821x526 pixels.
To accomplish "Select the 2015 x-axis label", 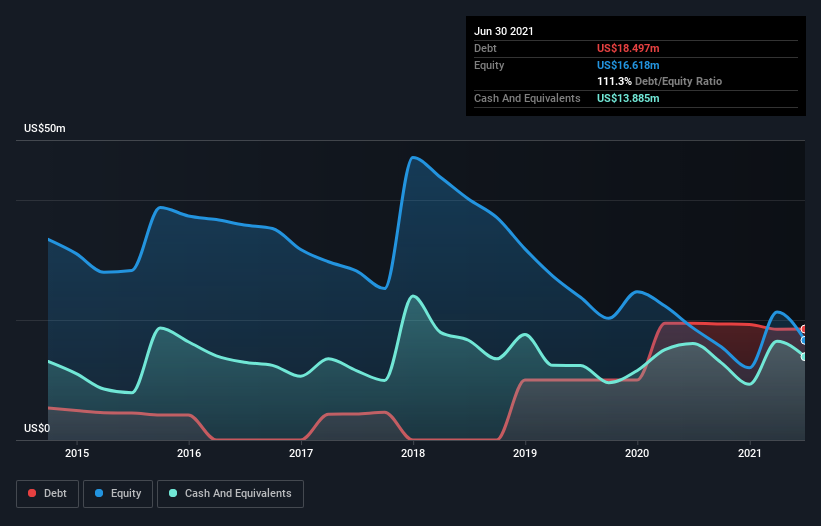I will coord(77,453).
